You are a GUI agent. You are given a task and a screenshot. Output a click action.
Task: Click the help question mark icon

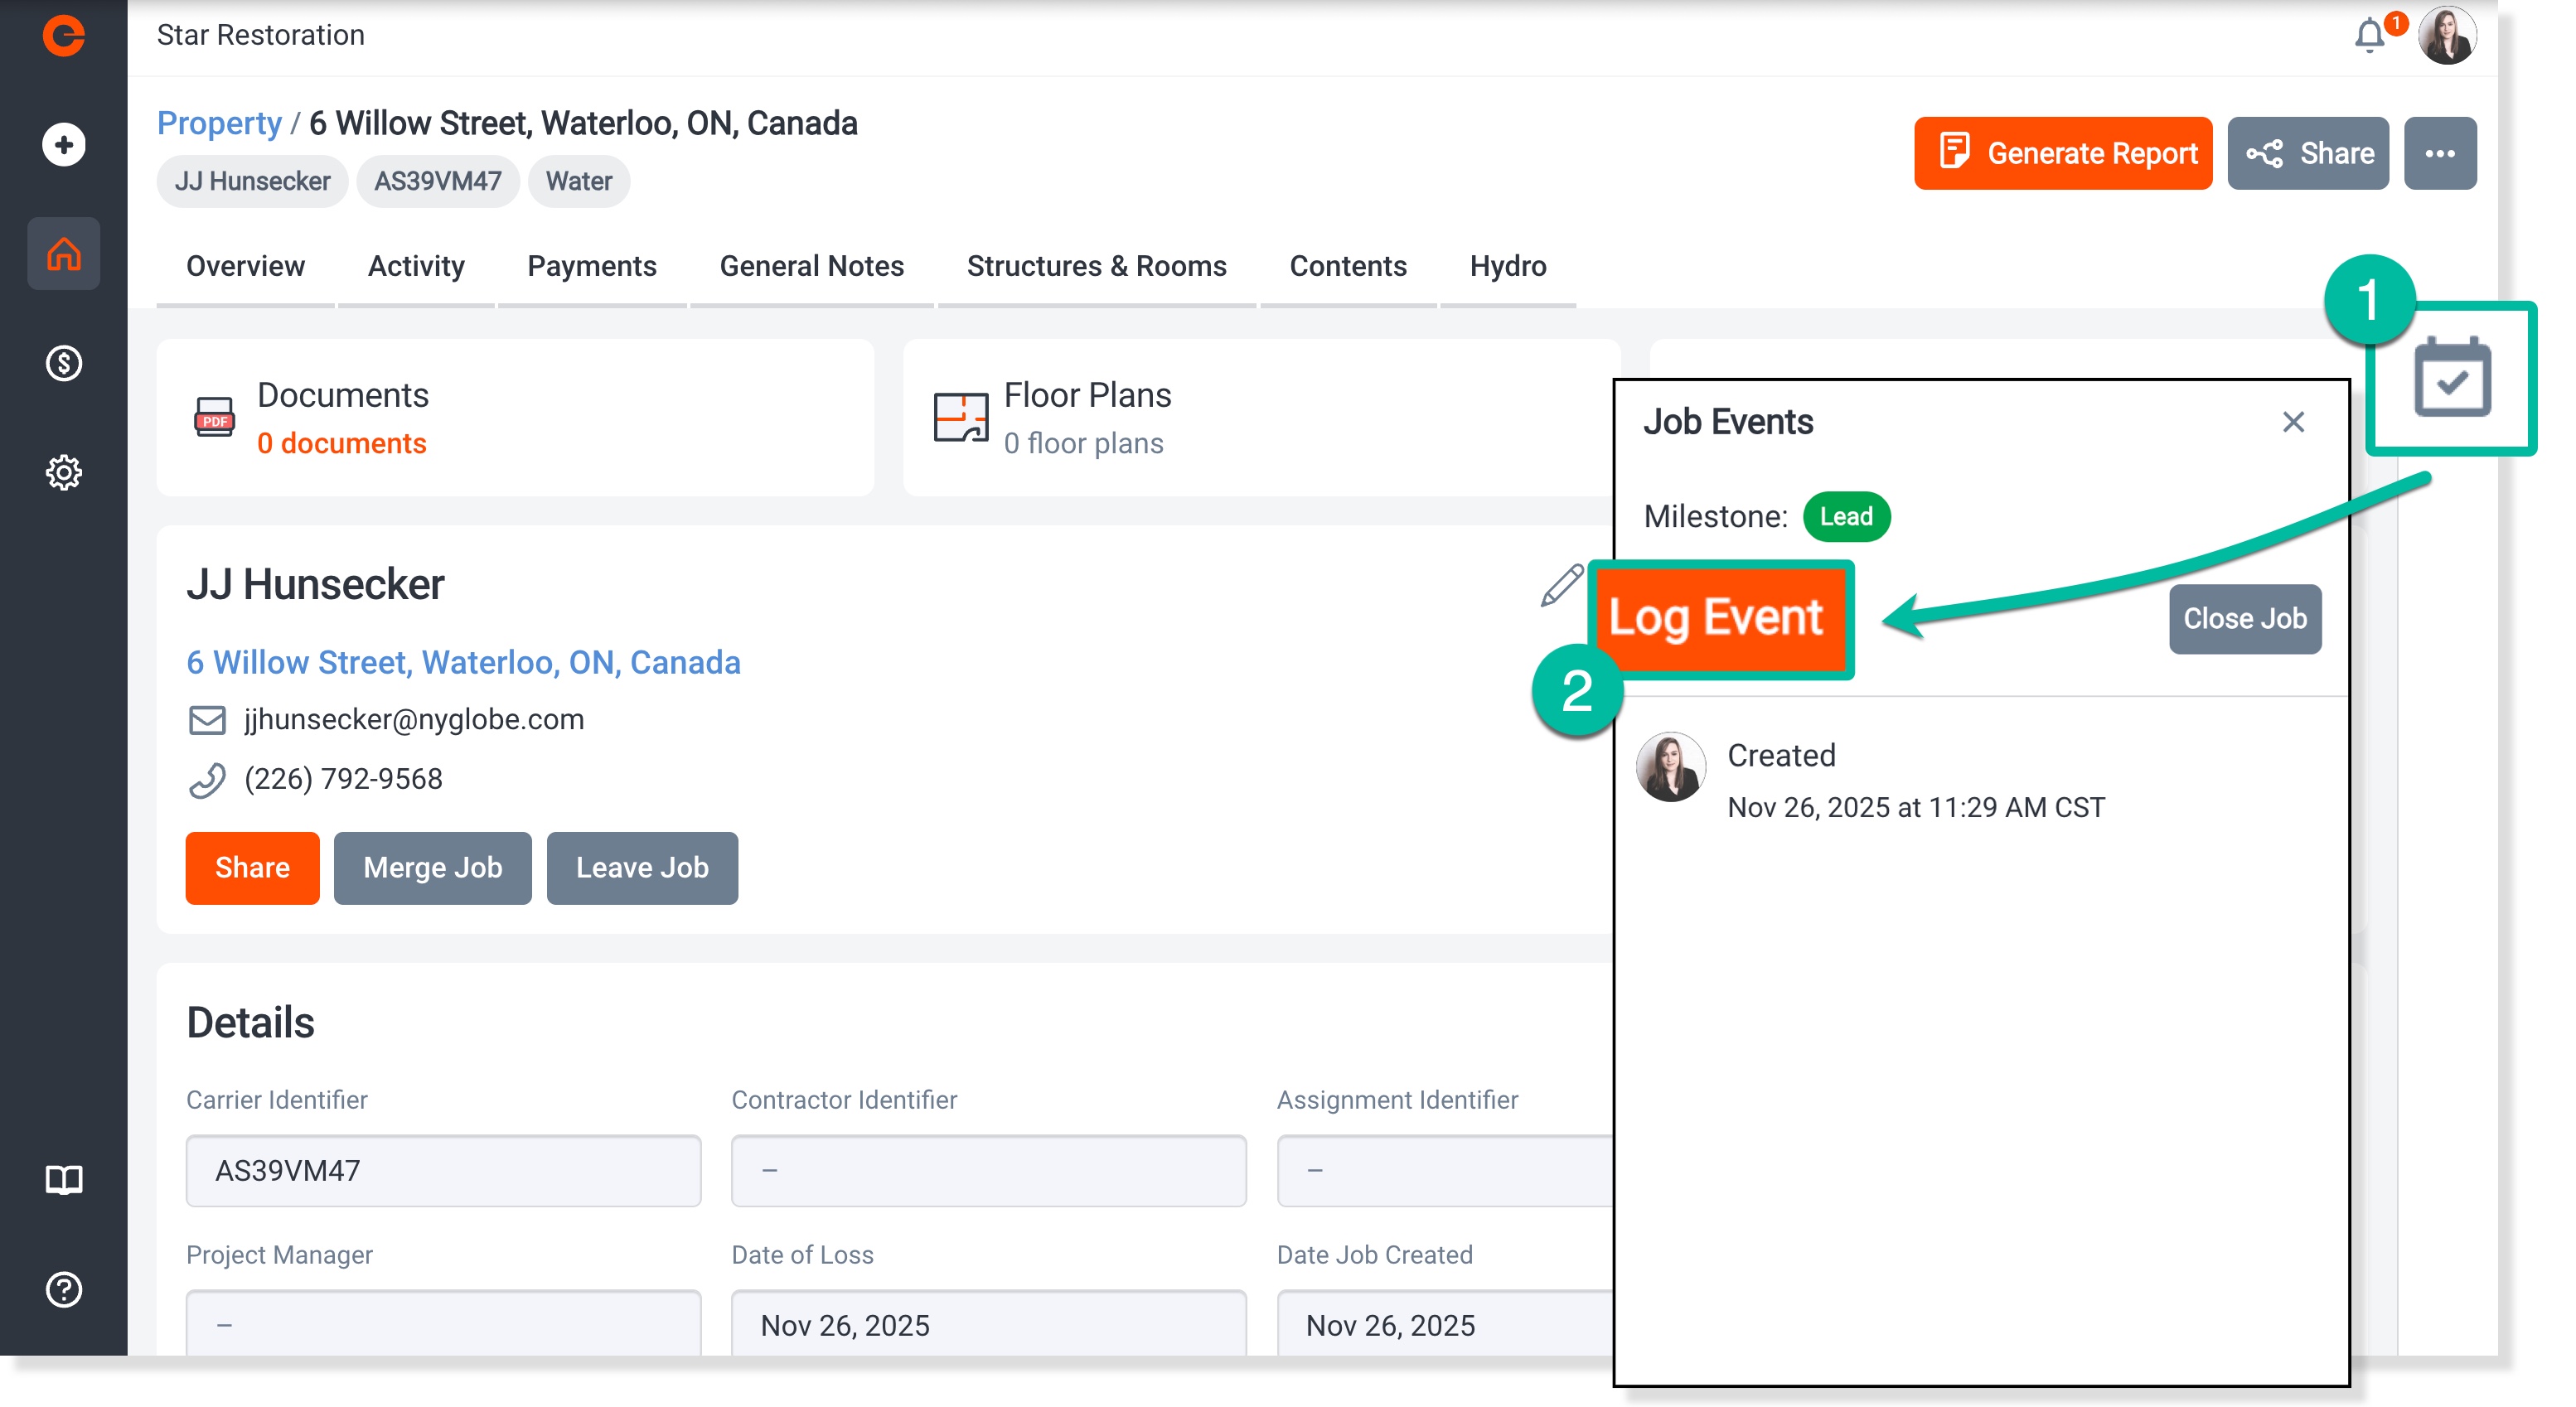click(x=64, y=1289)
